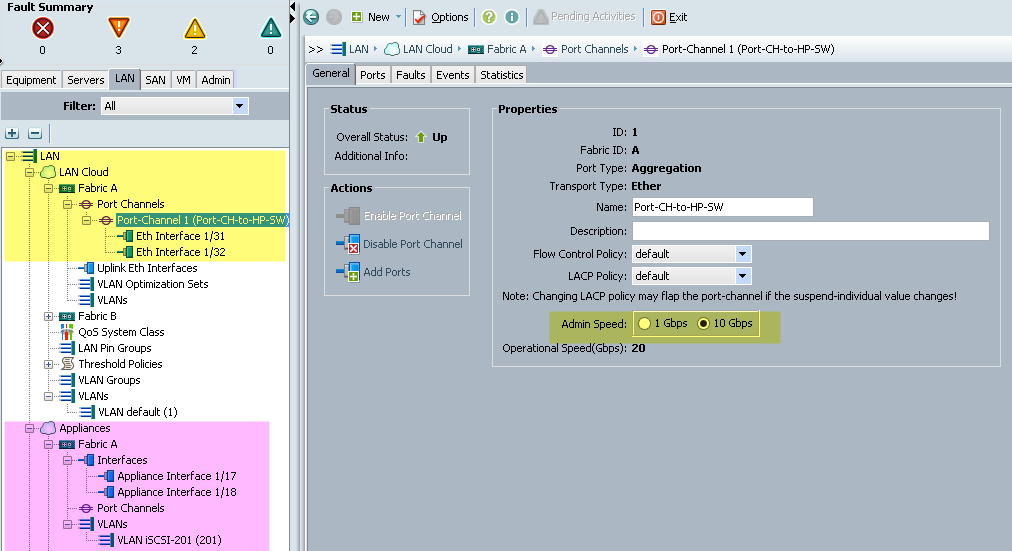
Task: Click the major faults orange triangle icon
Action: (x=119, y=28)
